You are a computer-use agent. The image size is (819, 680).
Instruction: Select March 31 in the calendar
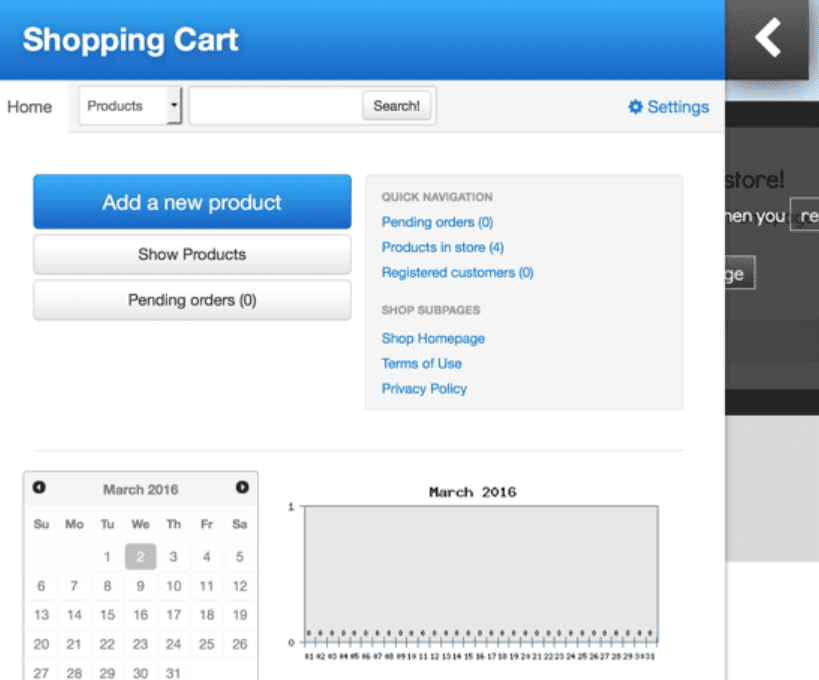pos(173,672)
